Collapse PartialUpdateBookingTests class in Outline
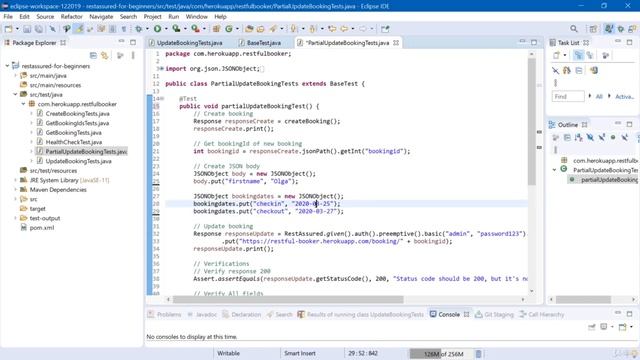 click(554, 170)
